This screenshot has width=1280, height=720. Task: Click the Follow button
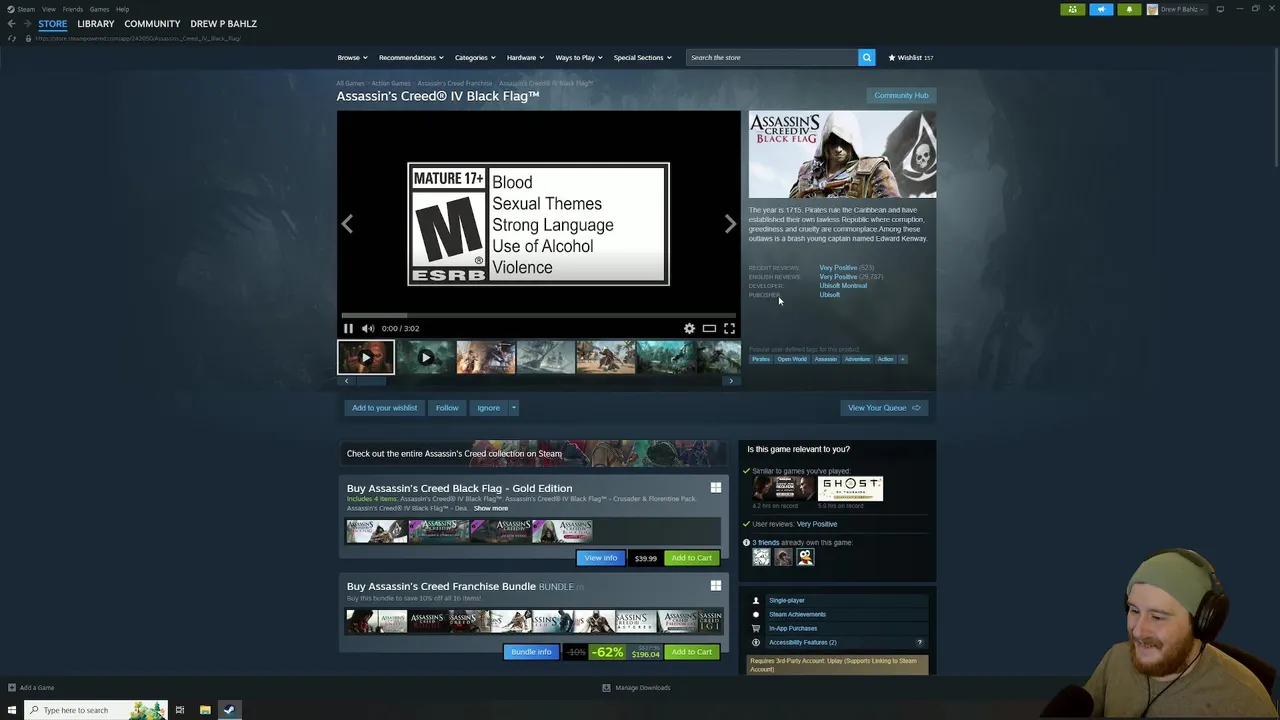[x=447, y=408]
